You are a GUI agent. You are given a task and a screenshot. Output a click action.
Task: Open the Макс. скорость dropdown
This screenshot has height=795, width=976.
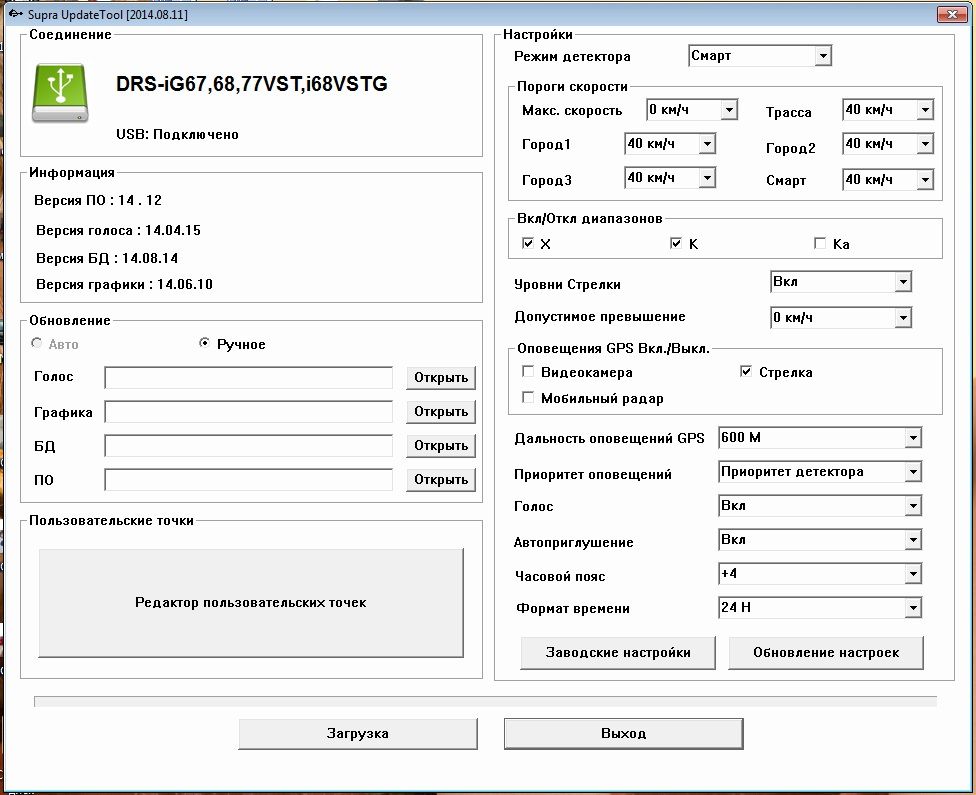692,110
